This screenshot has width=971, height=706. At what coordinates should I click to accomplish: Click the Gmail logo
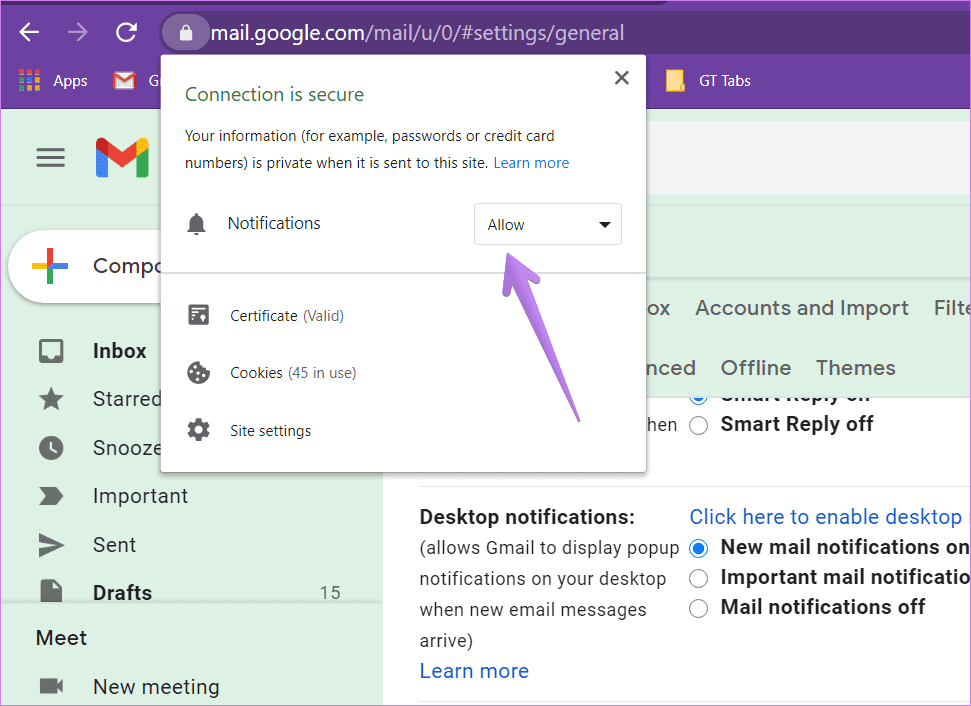pyautogui.click(x=122, y=157)
